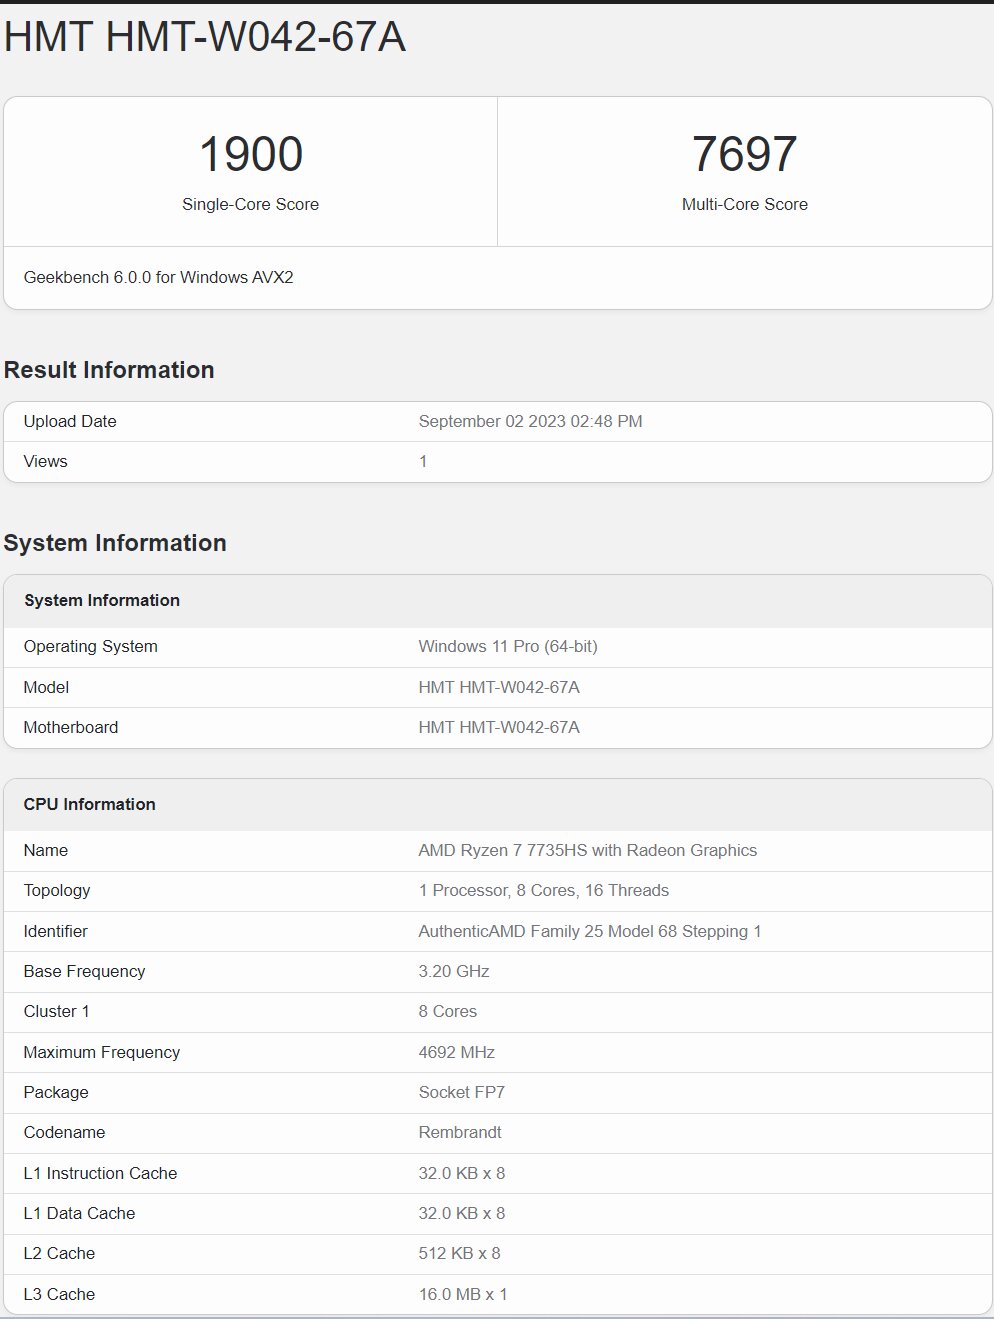Click the Views row label
Screen dimensions: 994x1319
coord(46,461)
